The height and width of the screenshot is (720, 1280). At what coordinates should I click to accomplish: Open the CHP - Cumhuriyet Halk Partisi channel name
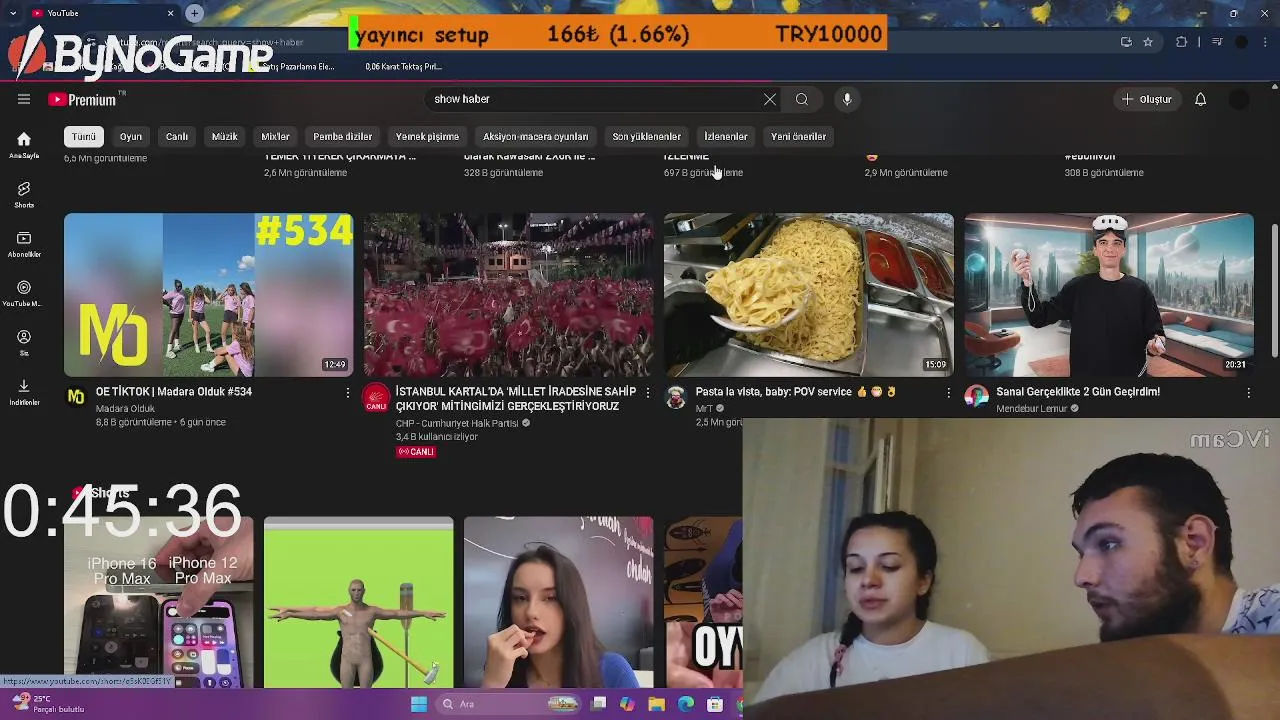coord(457,423)
